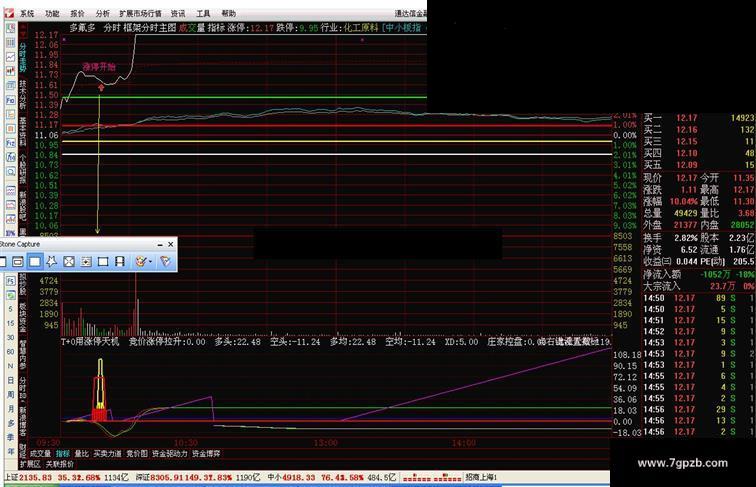Switch to 基本资料 vertical tab

(23, 132)
